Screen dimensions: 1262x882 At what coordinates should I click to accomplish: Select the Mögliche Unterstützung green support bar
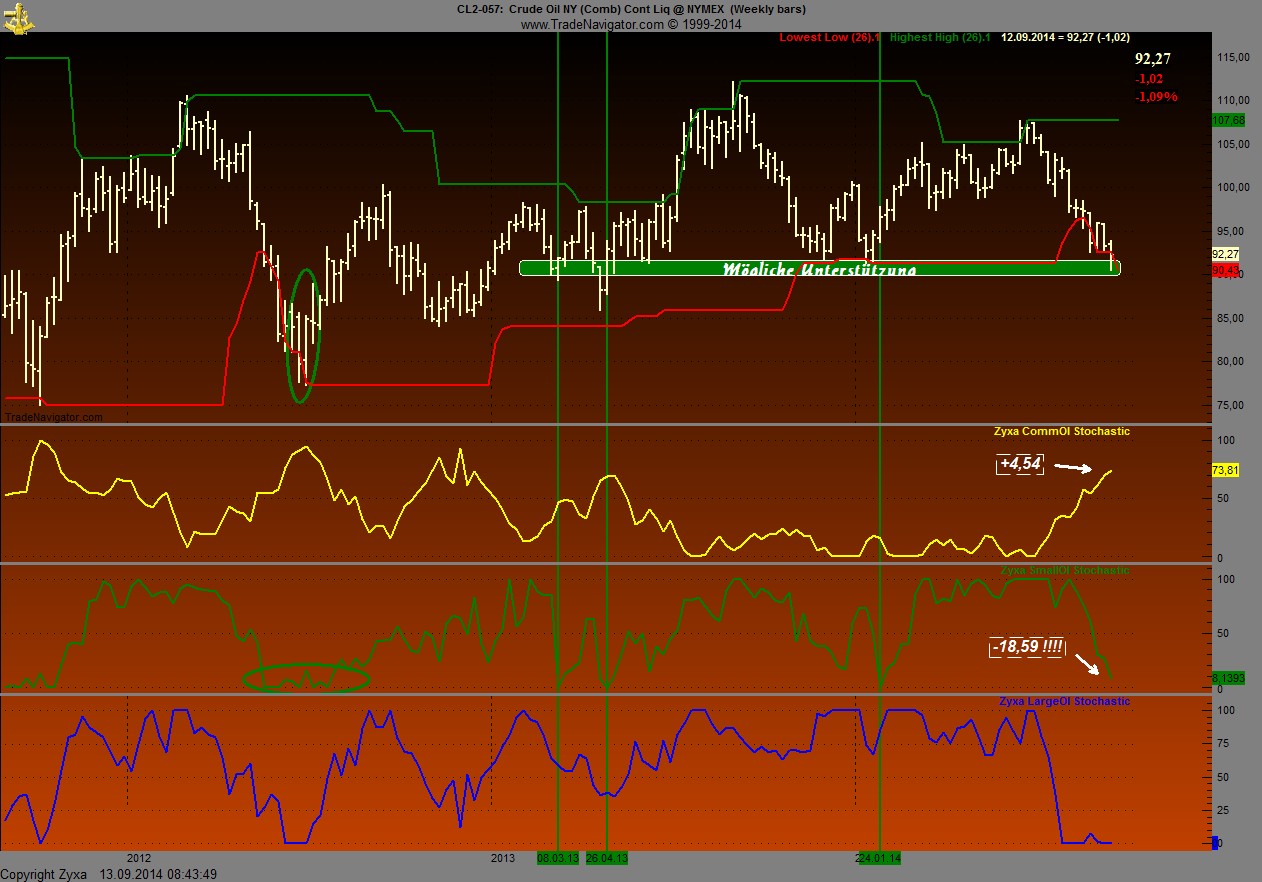pos(819,268)
